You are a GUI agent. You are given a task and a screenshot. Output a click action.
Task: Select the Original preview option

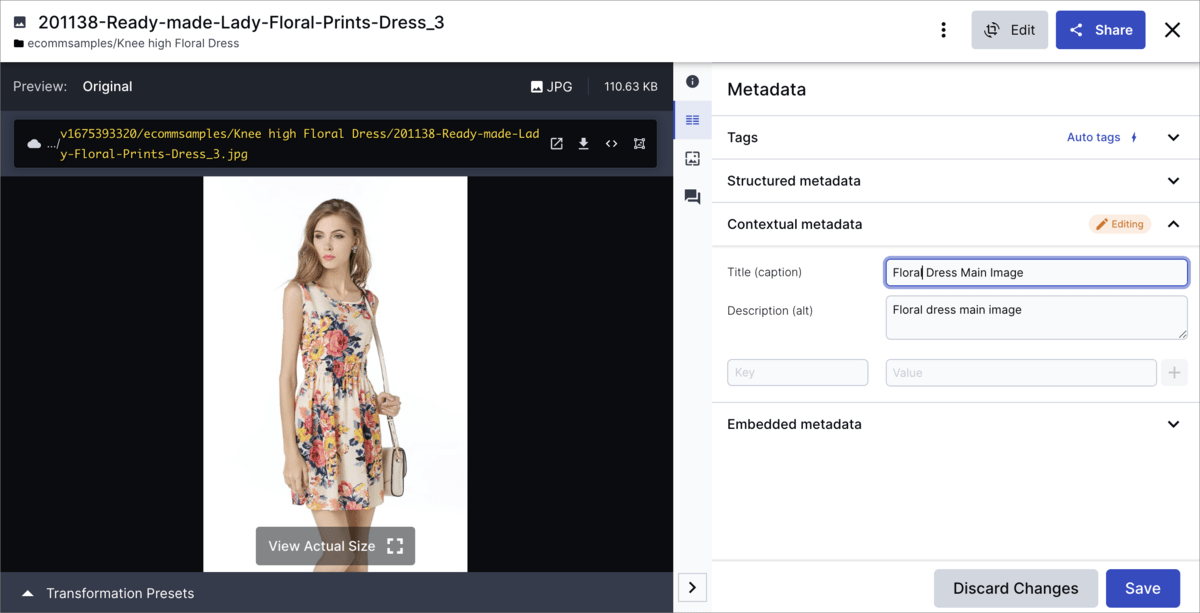point(107,86)
